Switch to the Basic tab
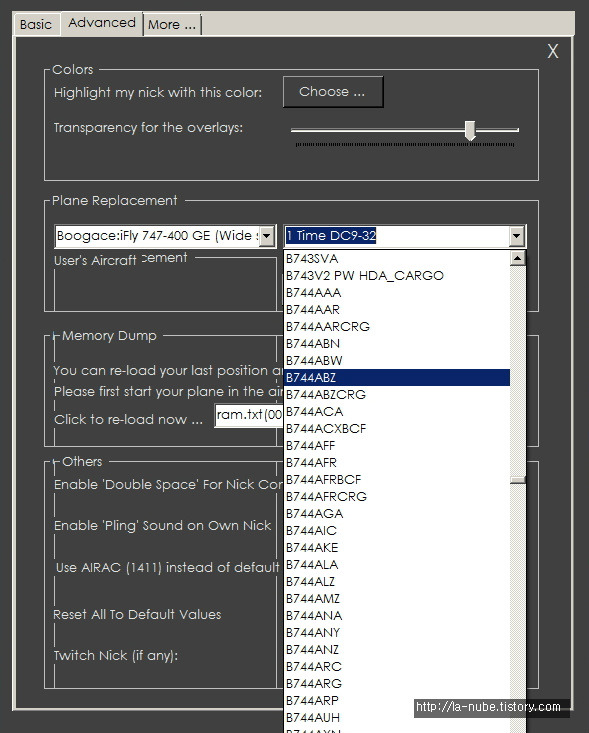This screenshot has height=733, width=589. [x=36, y=24]
